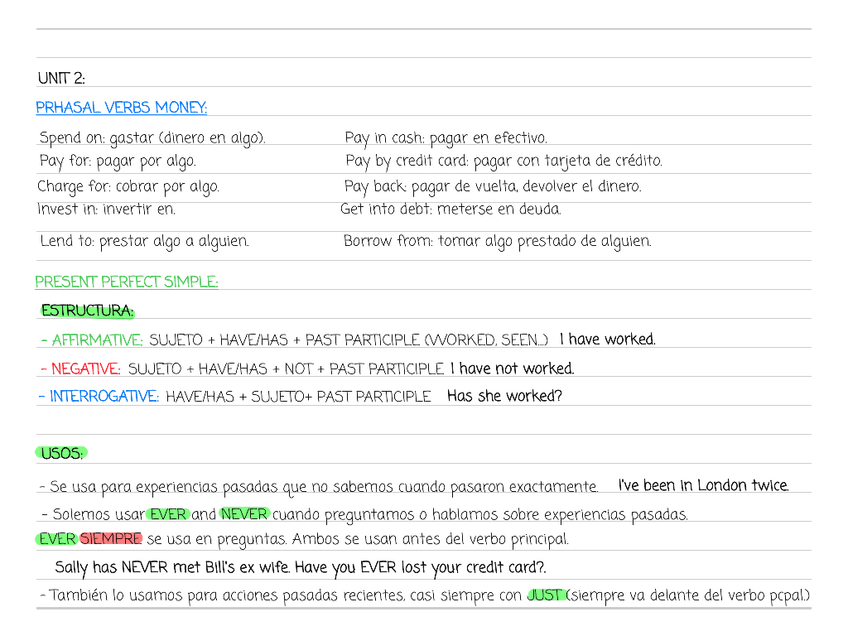Click the 'Lend to' entry

(144, 241)
